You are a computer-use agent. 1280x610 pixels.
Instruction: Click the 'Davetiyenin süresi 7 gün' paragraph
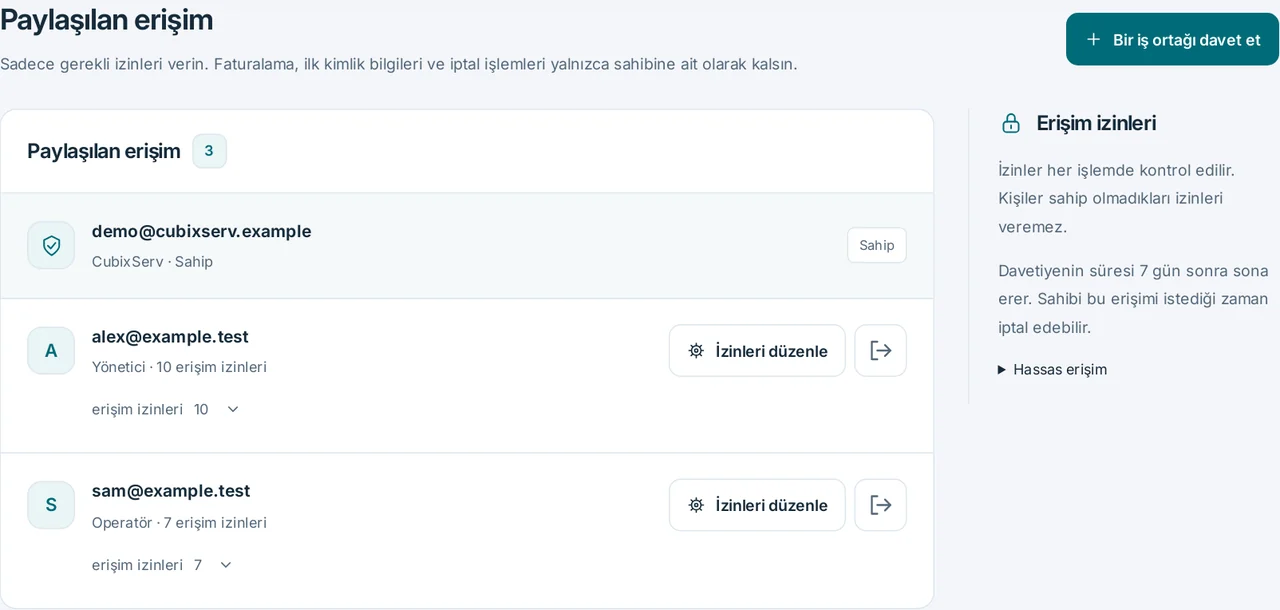[1133, 299]
